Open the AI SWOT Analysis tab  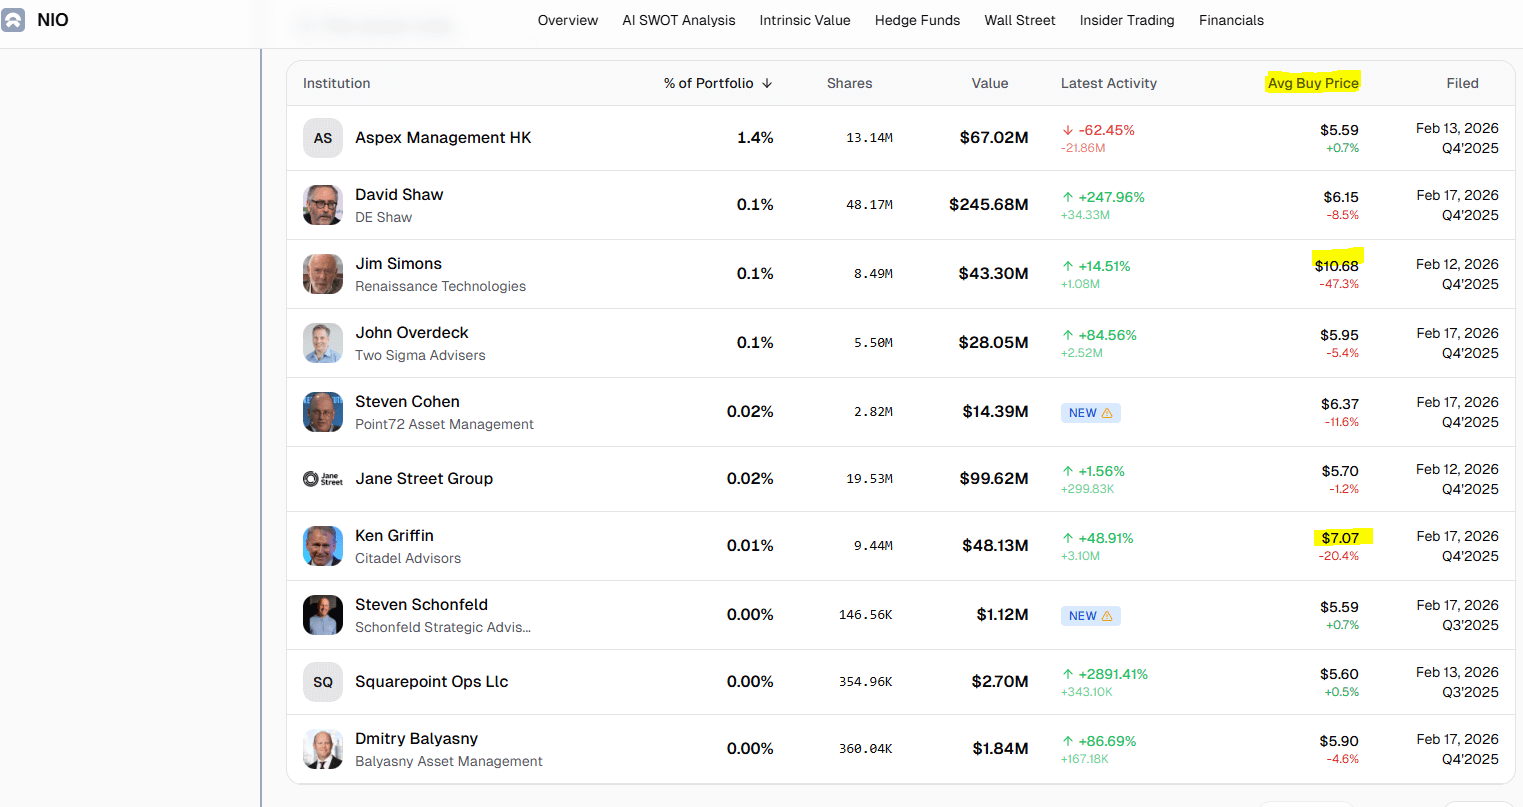678,20
